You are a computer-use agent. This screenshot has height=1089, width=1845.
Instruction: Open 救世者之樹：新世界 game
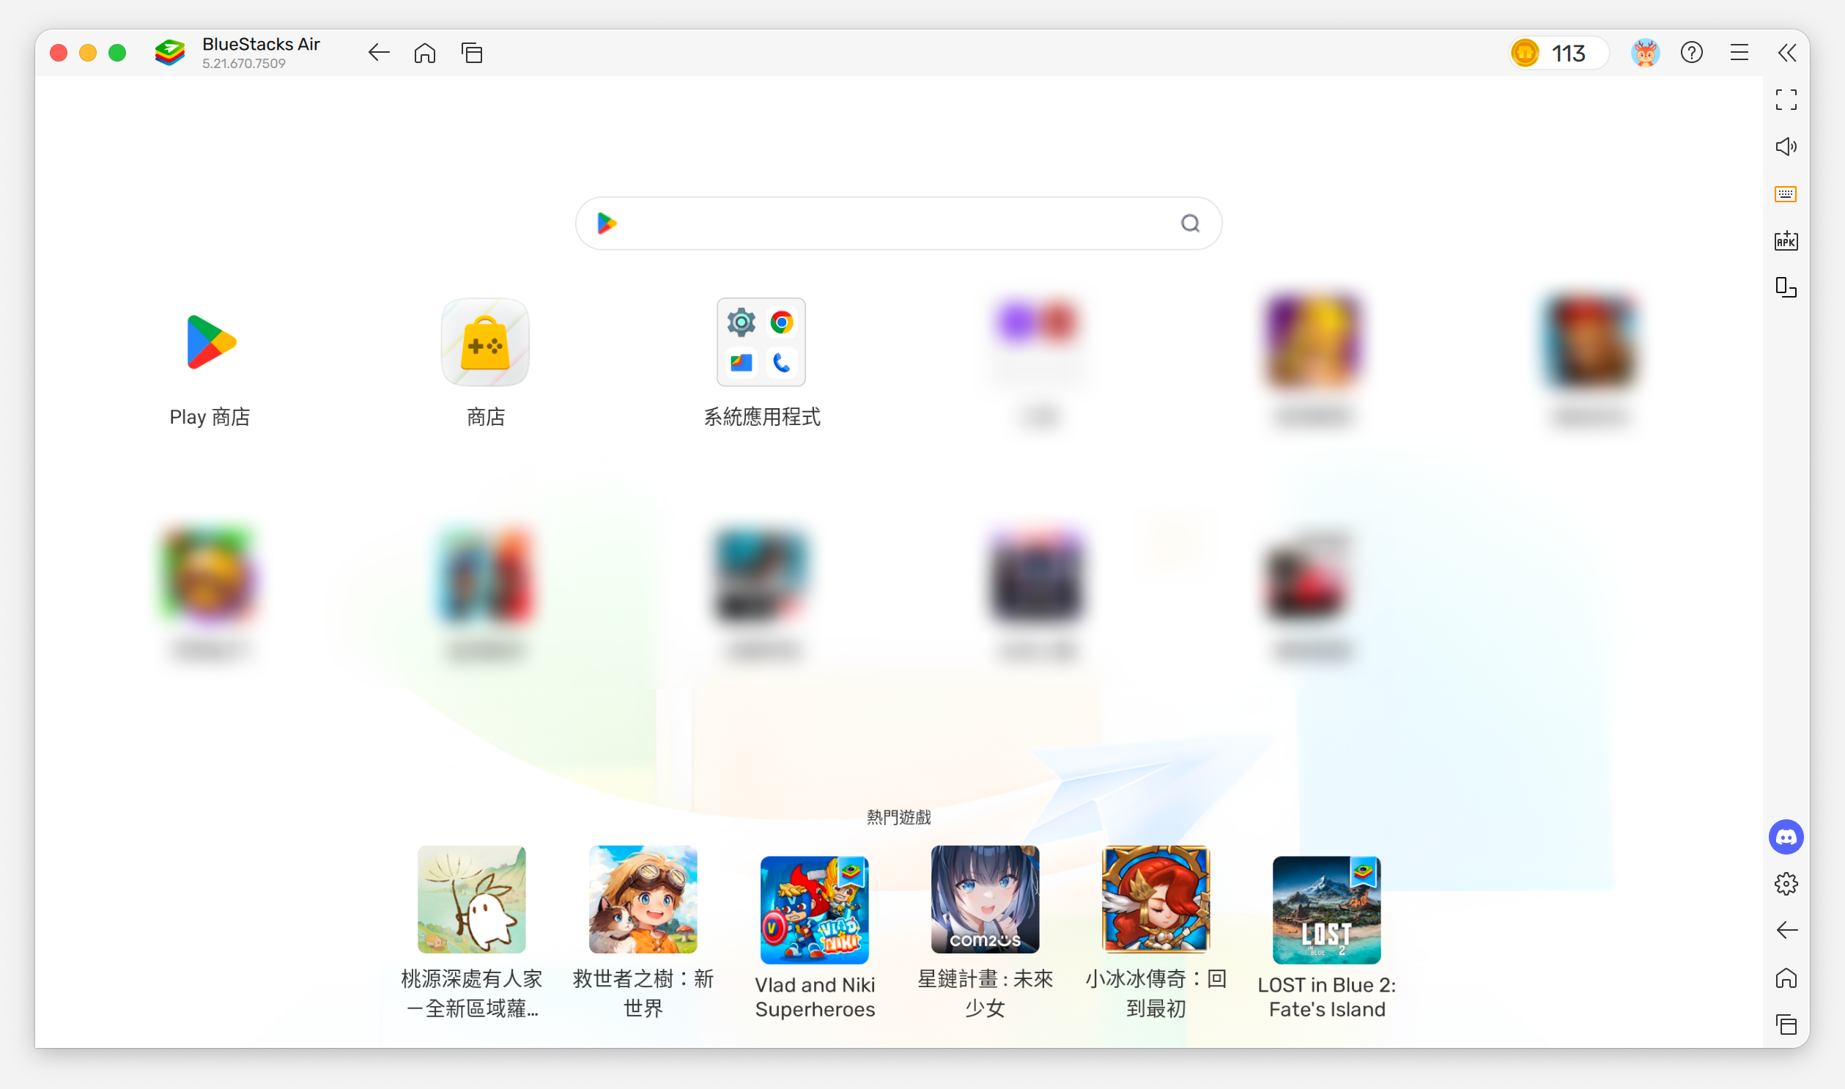[643, 932]
